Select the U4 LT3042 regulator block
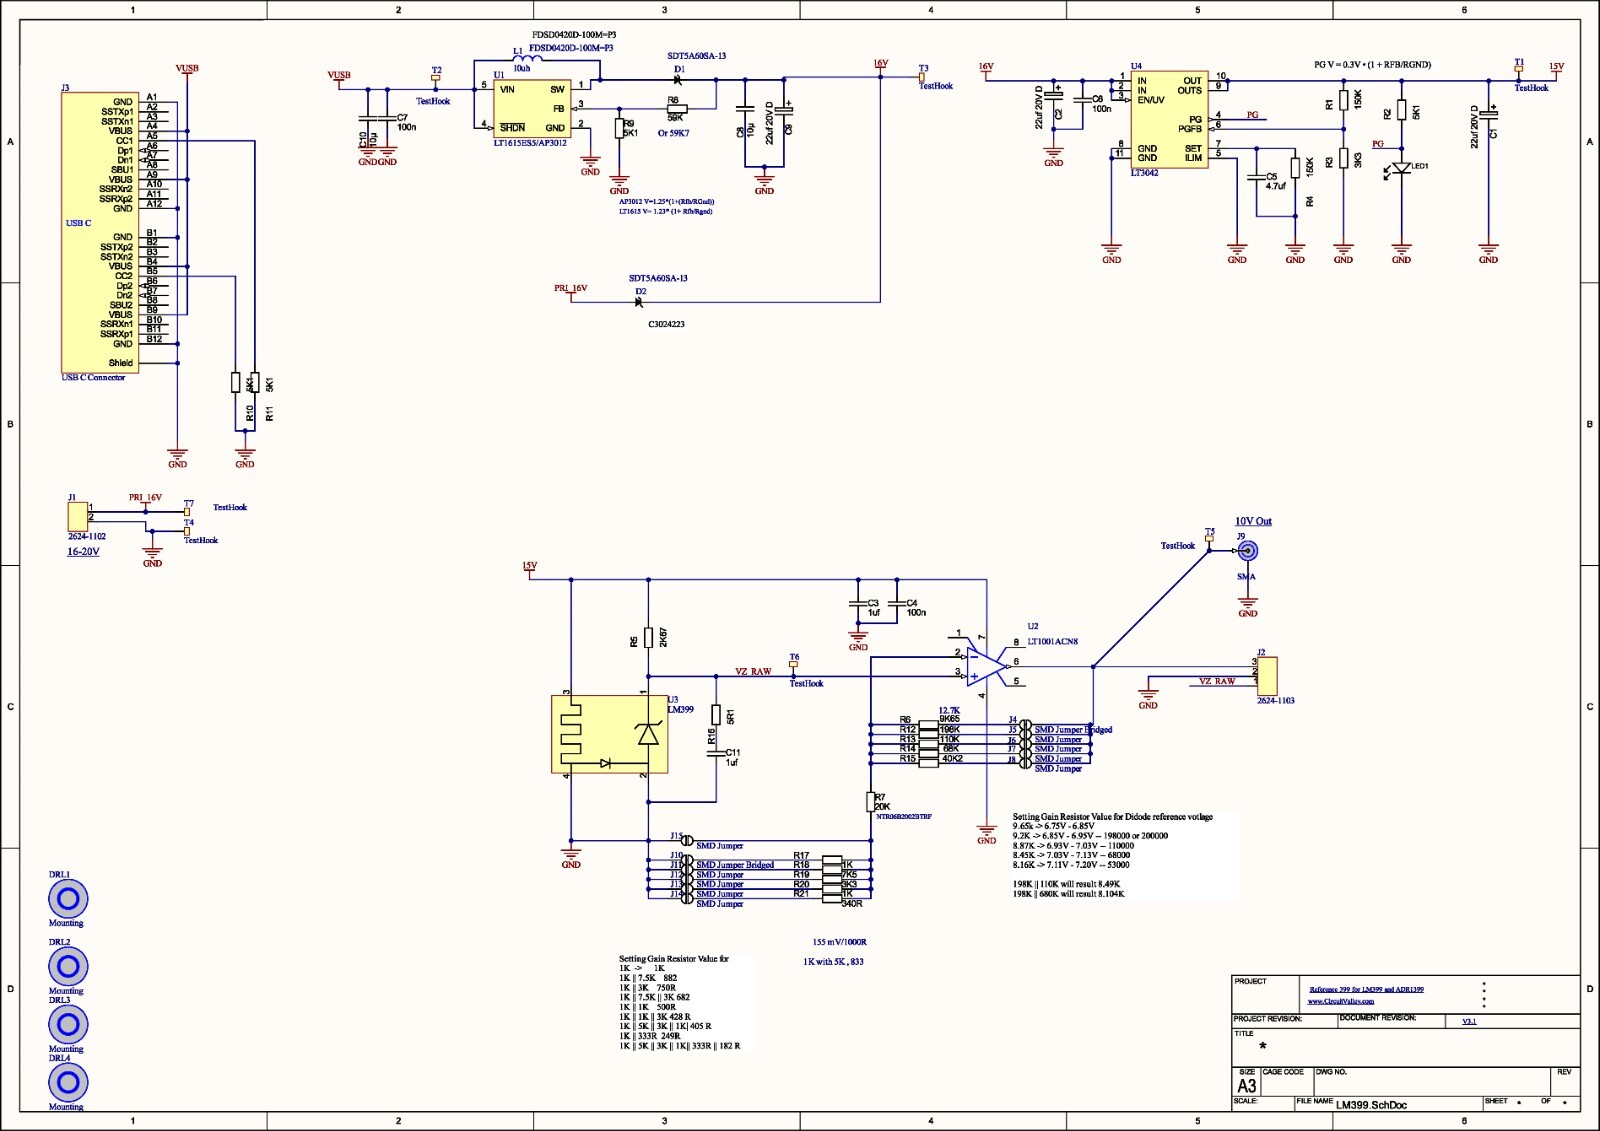Image resolution: width=1600 pixels, height=1131 pixels. click(1168, 119)
